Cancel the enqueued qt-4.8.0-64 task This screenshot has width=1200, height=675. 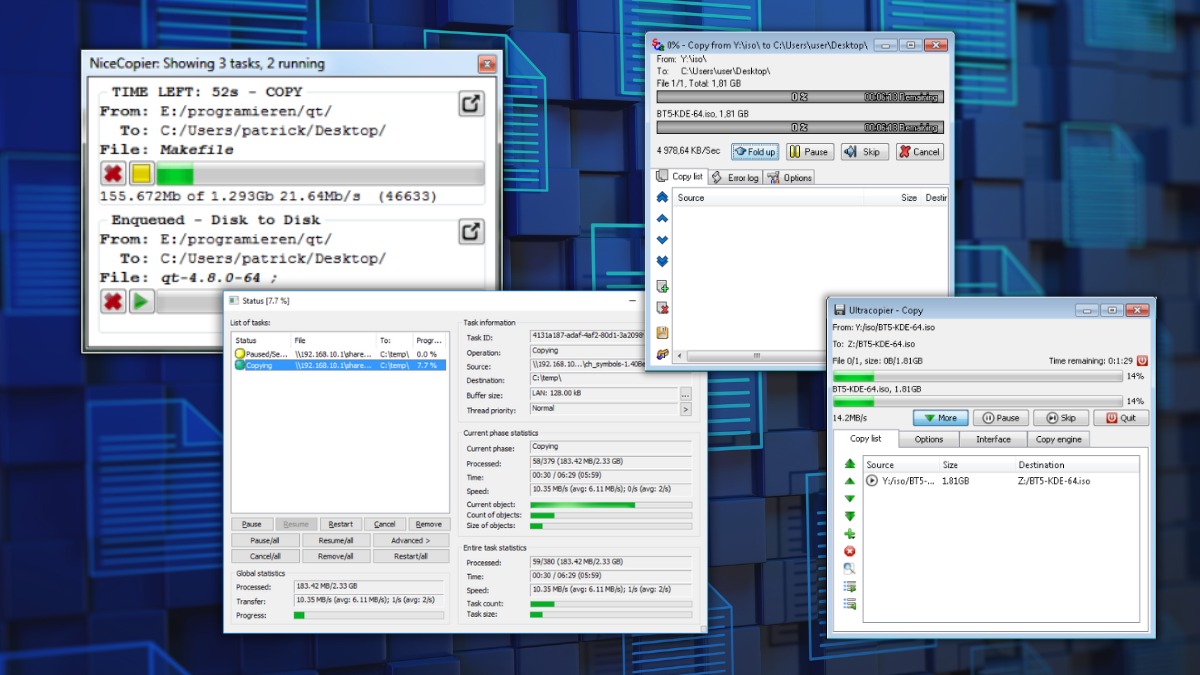[x=113, y=301]
